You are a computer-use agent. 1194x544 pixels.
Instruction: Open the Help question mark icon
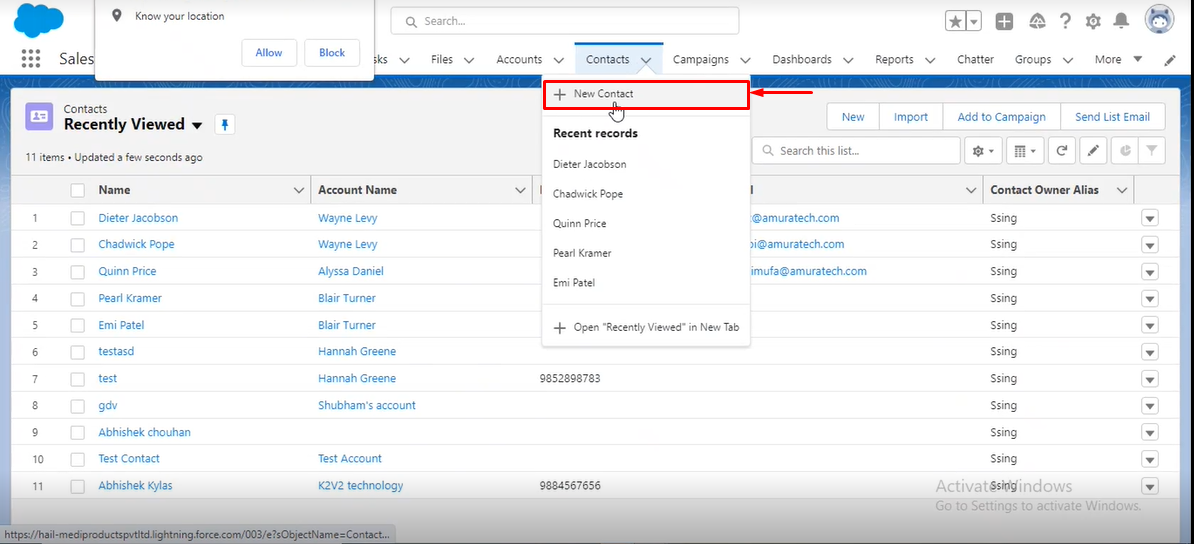point(1065,21)
